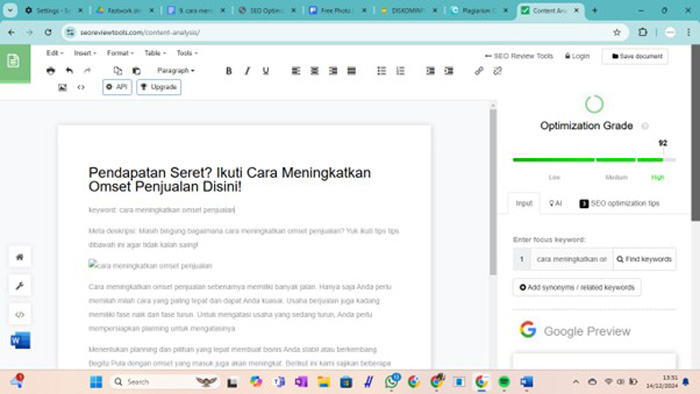Open the Format menu dropdown

point(120,53)
